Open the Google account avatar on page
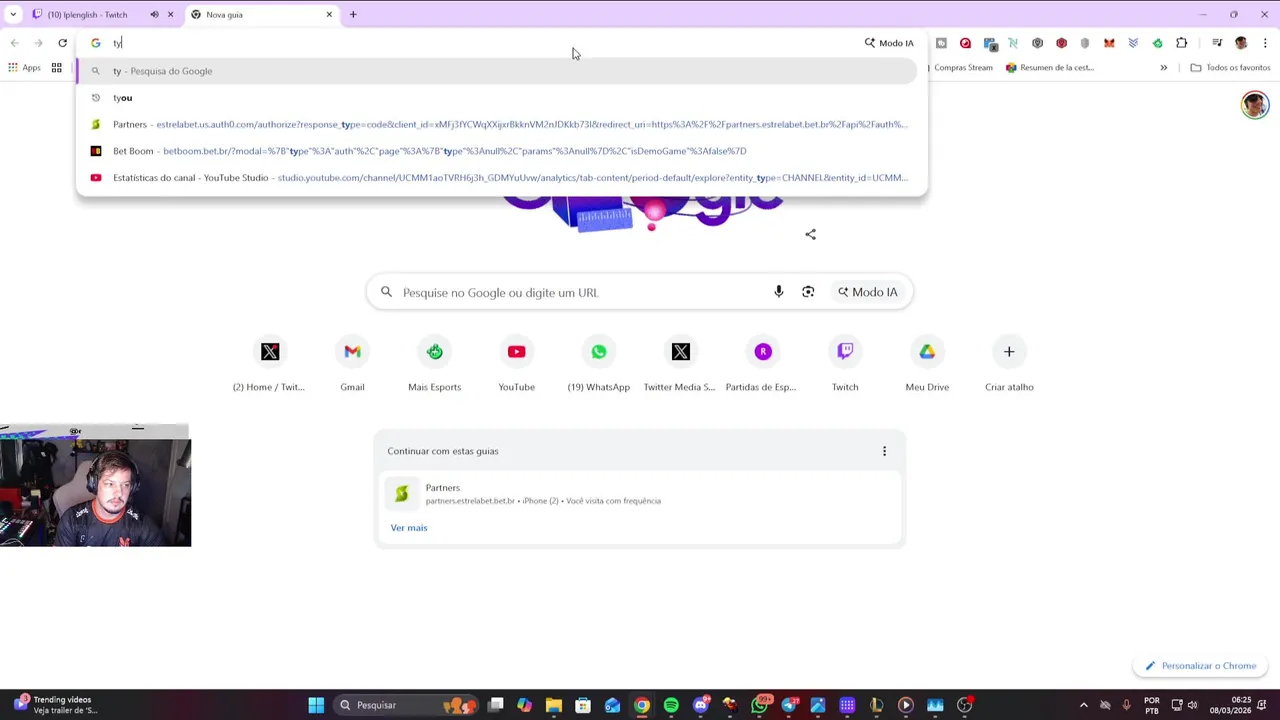The height and width of the screenshot is (720, 1280). [x=1255, y=105]
